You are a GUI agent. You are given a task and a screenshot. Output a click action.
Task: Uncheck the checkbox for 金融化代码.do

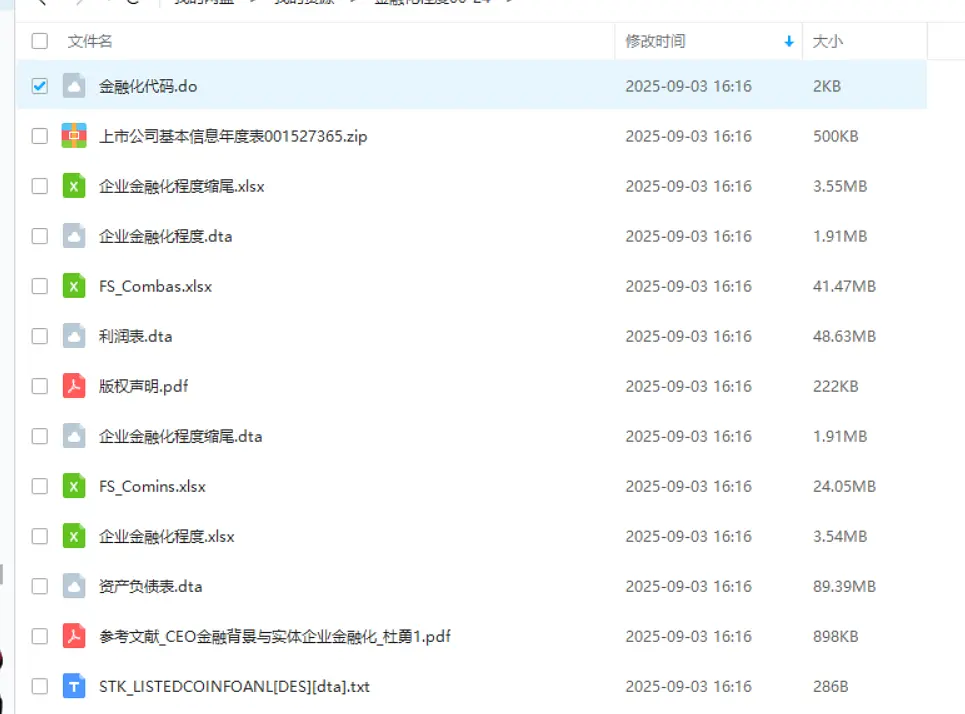(39, 86)
